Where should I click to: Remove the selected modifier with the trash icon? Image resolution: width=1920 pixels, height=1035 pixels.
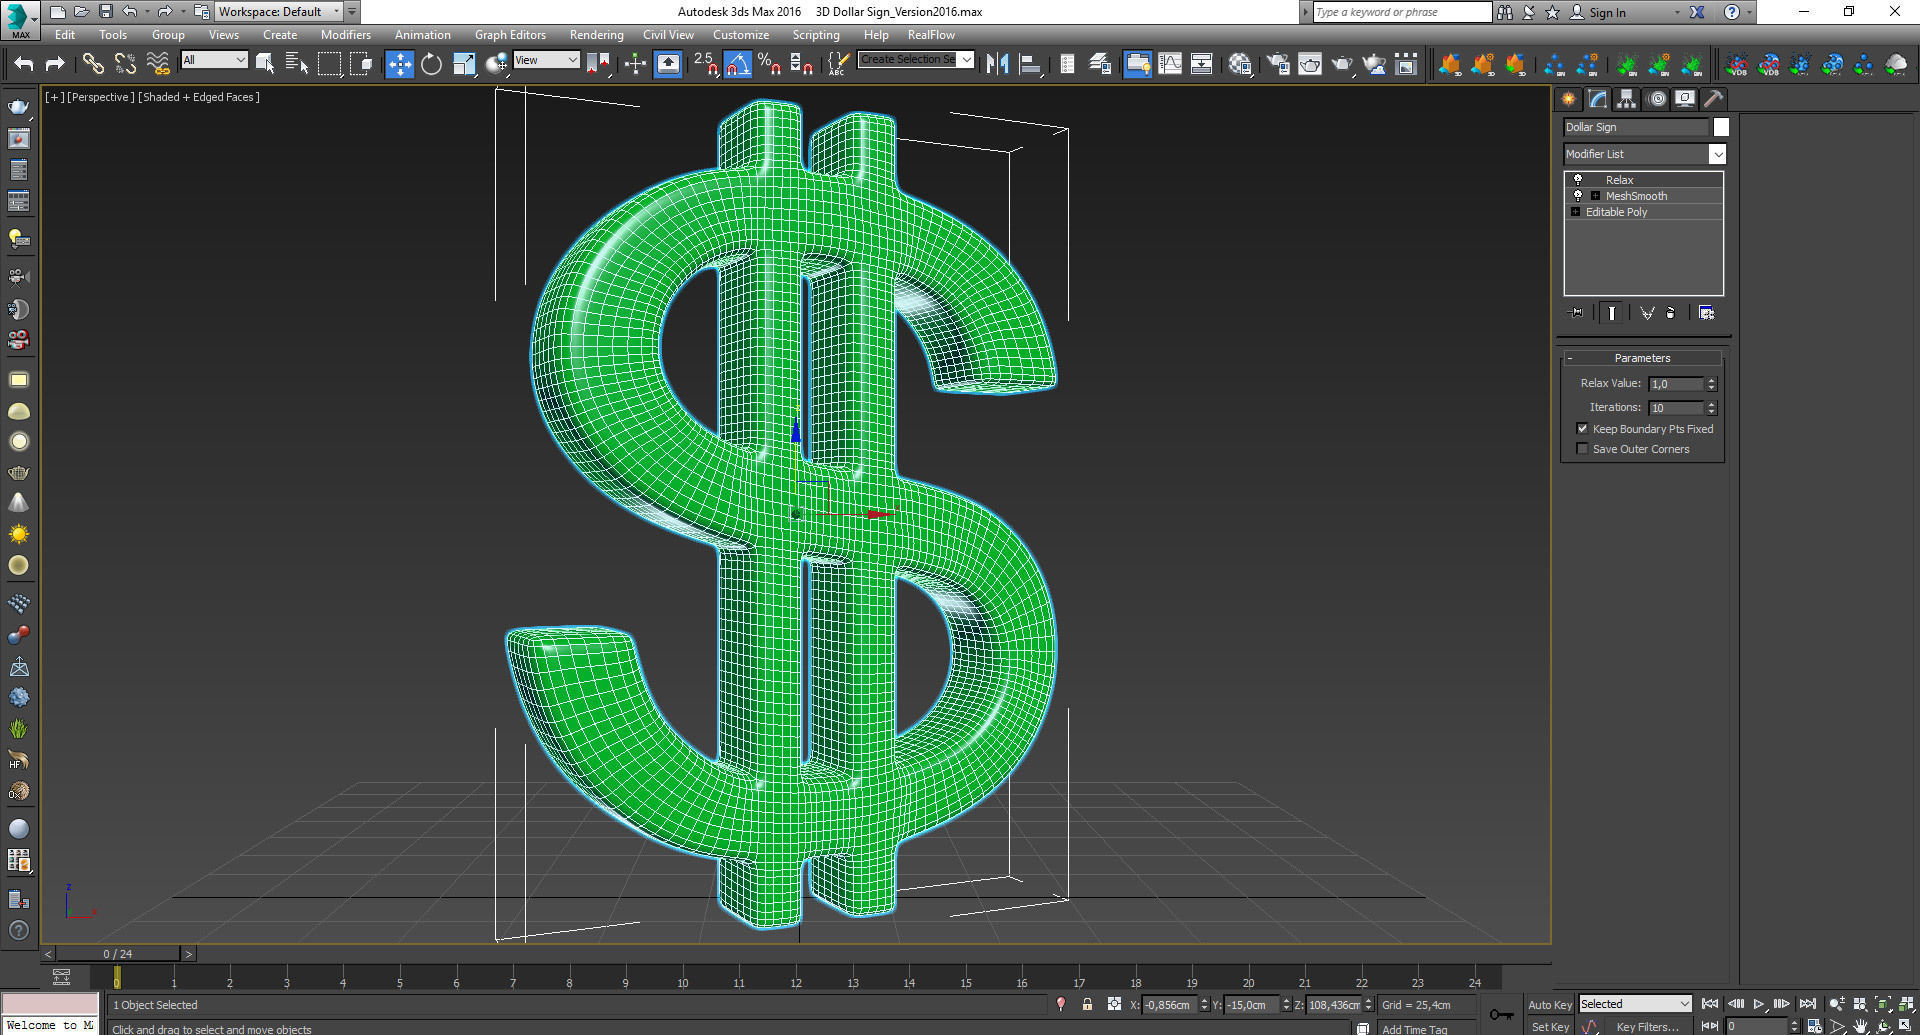pos(1671,312)
